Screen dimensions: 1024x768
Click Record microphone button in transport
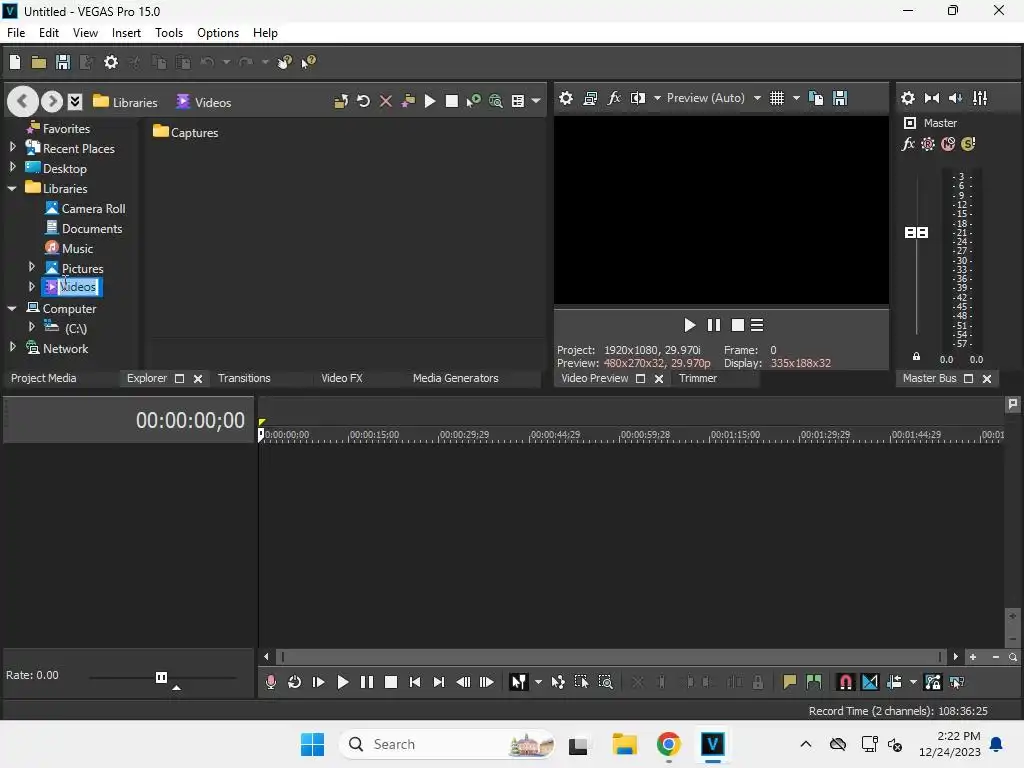click(270, 682)
